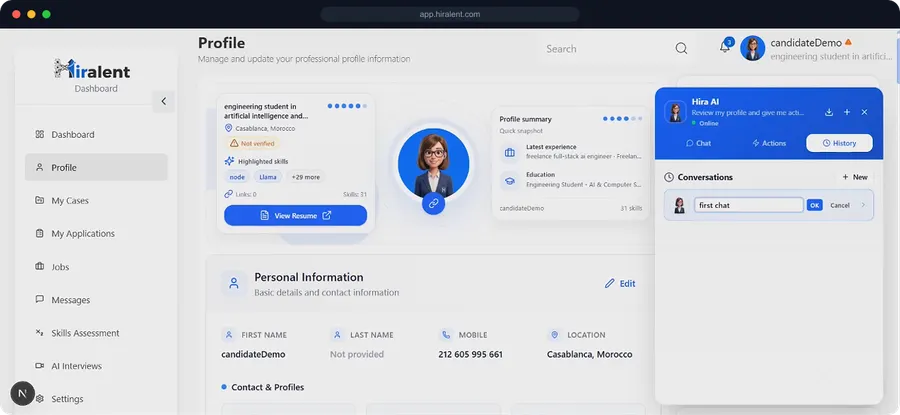Image resolution: width=900 pixels, height=415 pixels.
Task: Click the mobile number 212 605 995 661
Action: point(471,354)
